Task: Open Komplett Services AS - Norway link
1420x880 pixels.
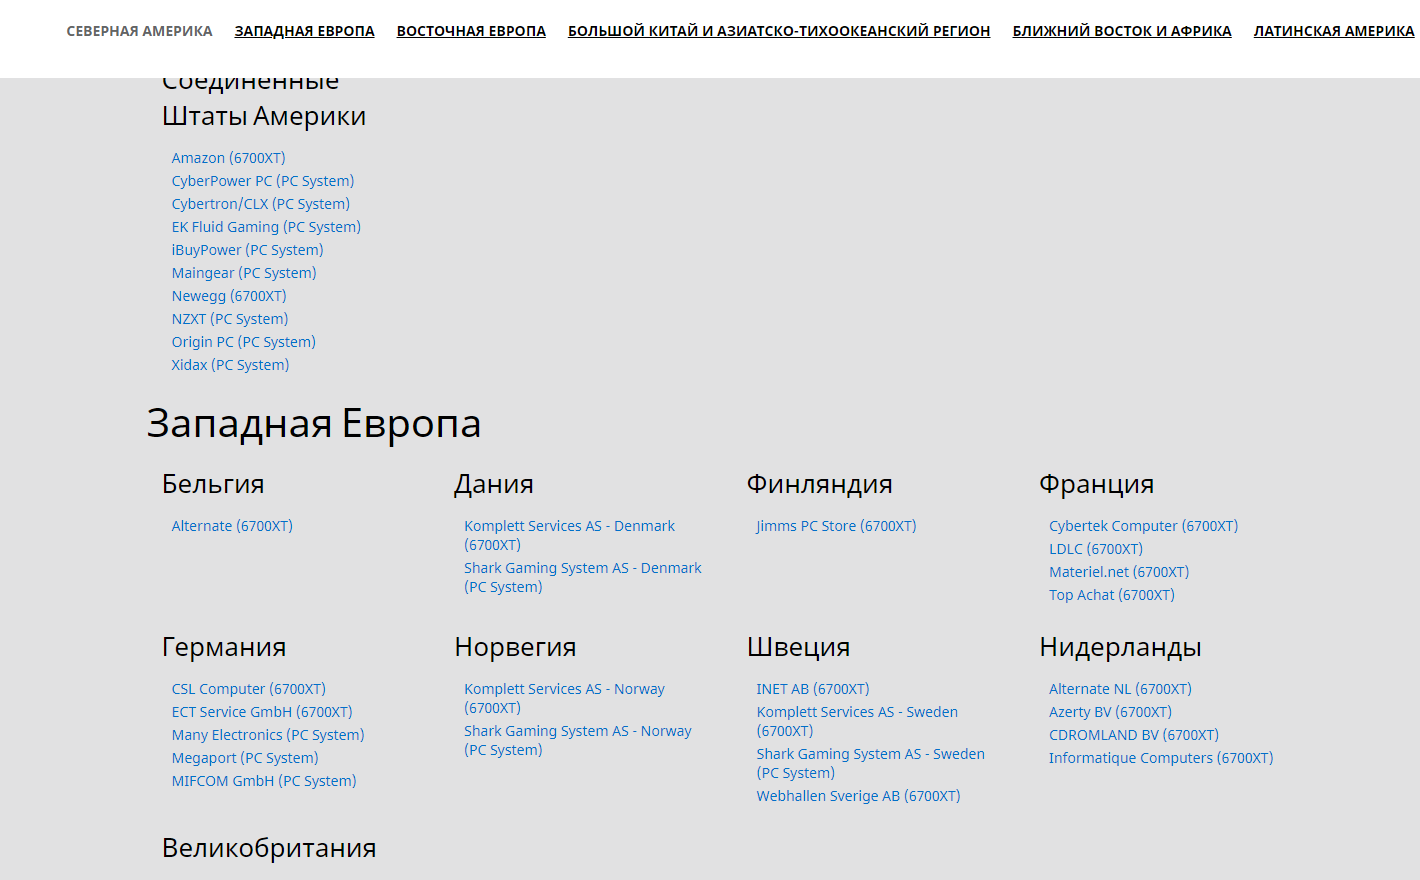Action: click(x=564, y=698)
